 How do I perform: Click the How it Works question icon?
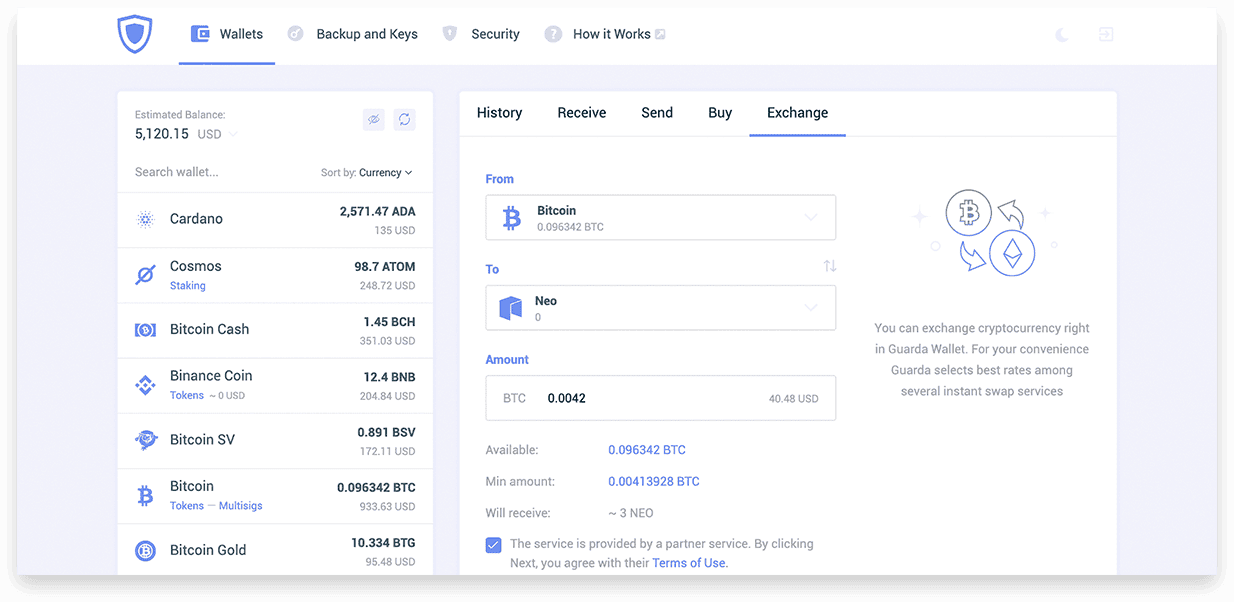click(553, 34)
